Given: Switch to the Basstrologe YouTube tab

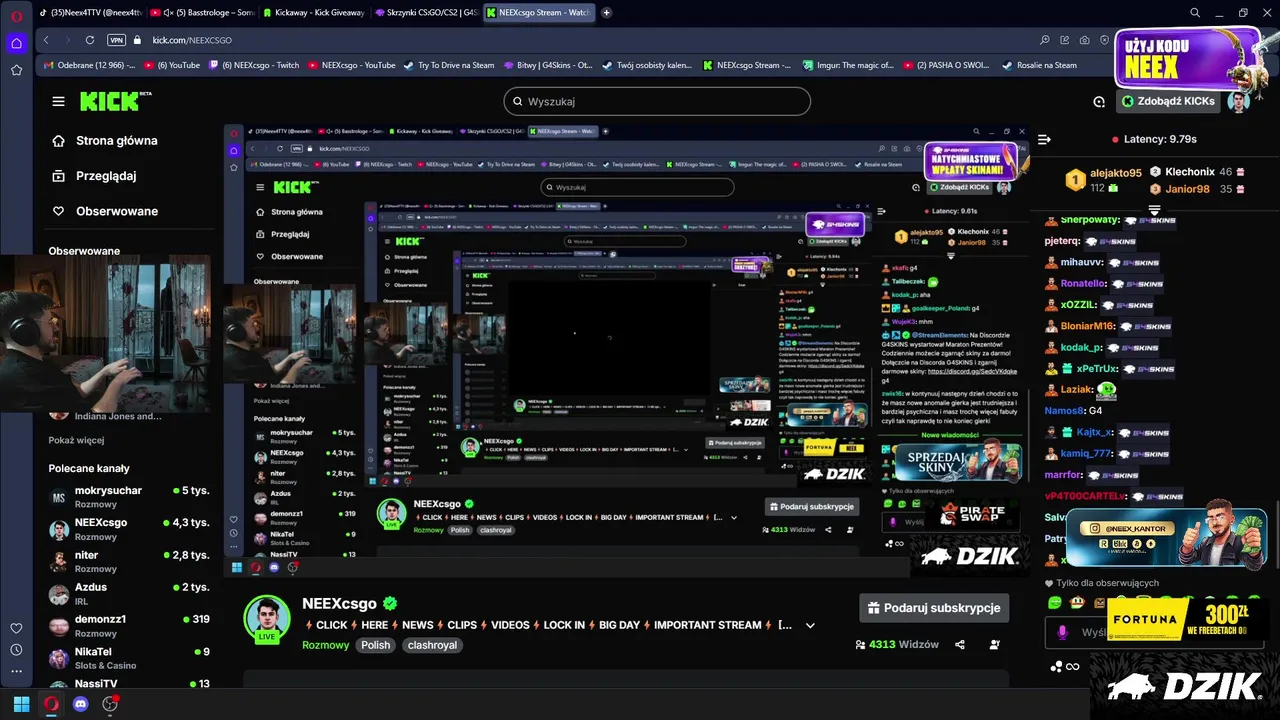Looking at the screenshot, I should (x=202, y=13).
